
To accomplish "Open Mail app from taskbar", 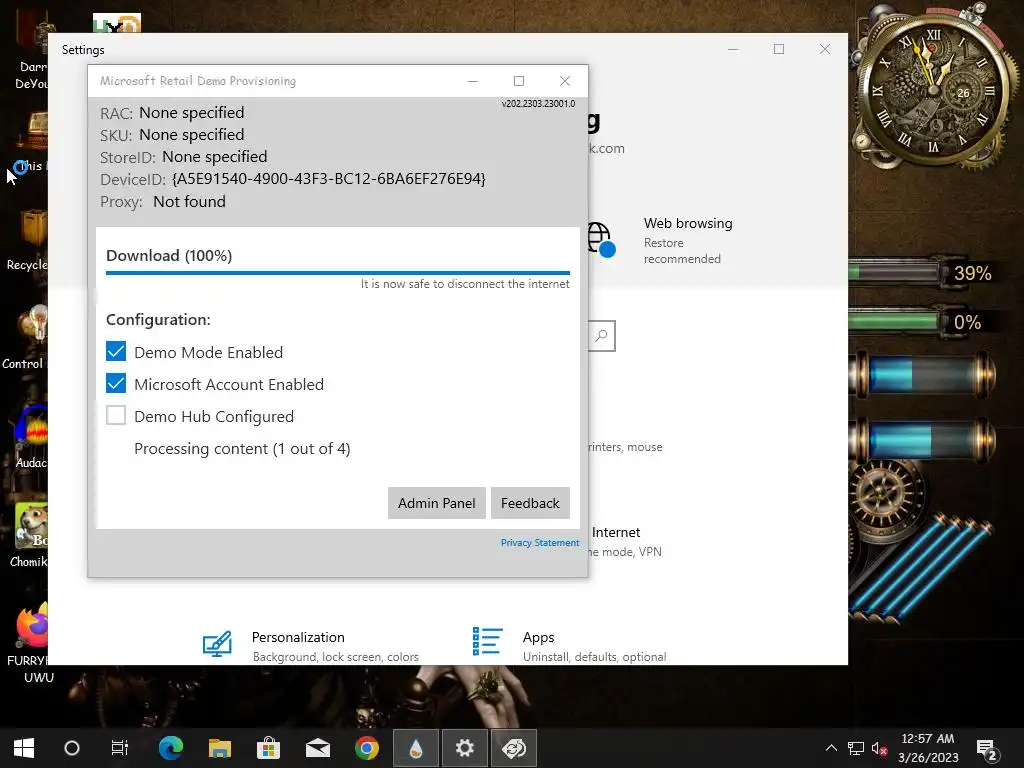I will (318, 748).
